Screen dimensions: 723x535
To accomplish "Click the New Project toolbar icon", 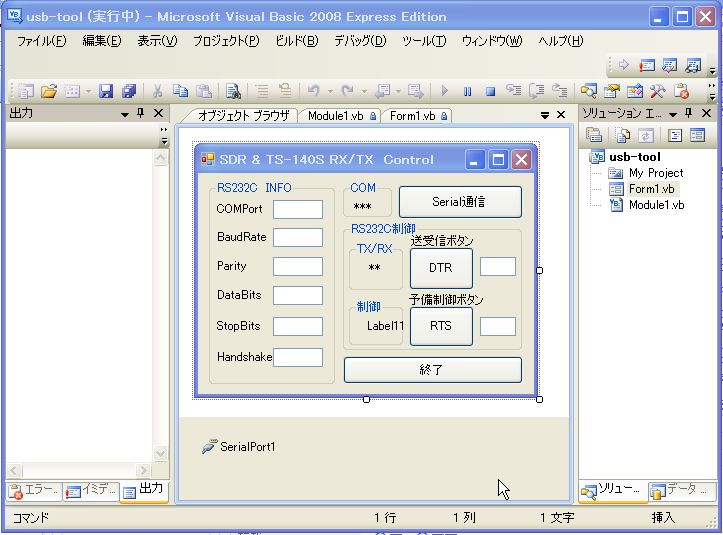I will pyautogui.click(x=25, y=91).
